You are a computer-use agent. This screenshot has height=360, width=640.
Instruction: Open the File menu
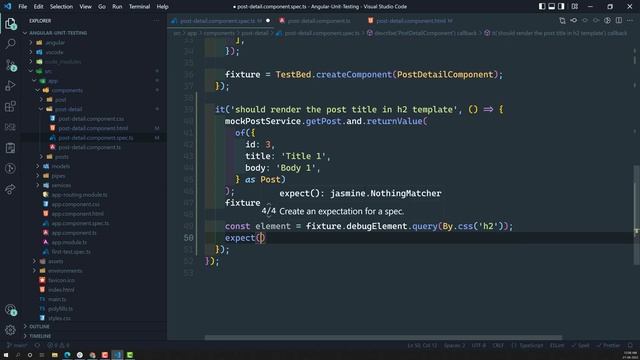tap(23, 7)
